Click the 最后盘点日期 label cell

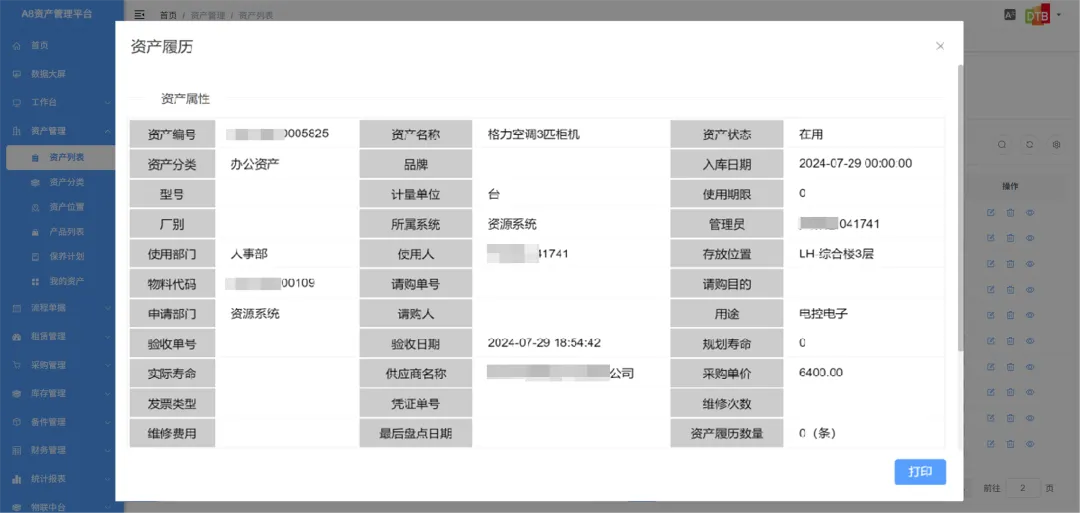(415, 434)
